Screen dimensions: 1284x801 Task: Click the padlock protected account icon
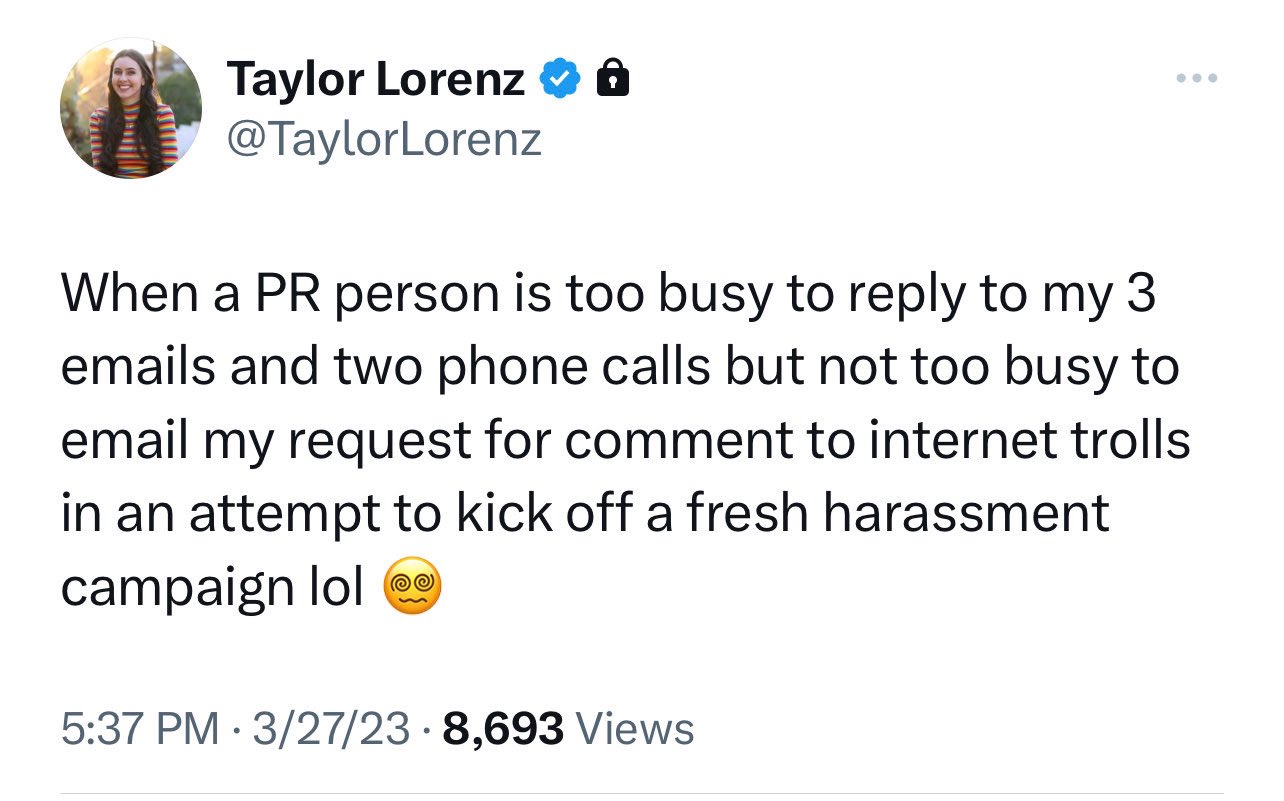[612, 79]
